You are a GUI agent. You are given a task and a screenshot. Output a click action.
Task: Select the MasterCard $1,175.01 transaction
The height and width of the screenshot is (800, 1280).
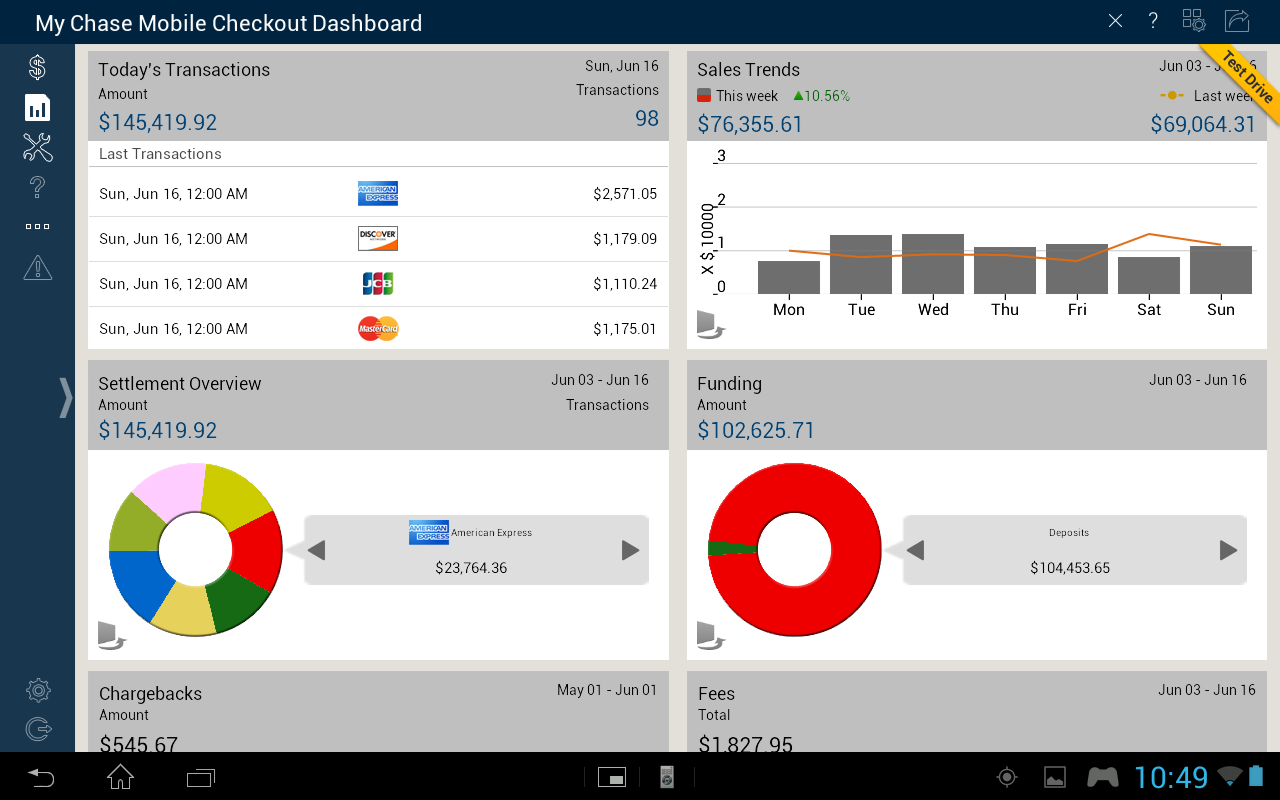pos(378,329)
